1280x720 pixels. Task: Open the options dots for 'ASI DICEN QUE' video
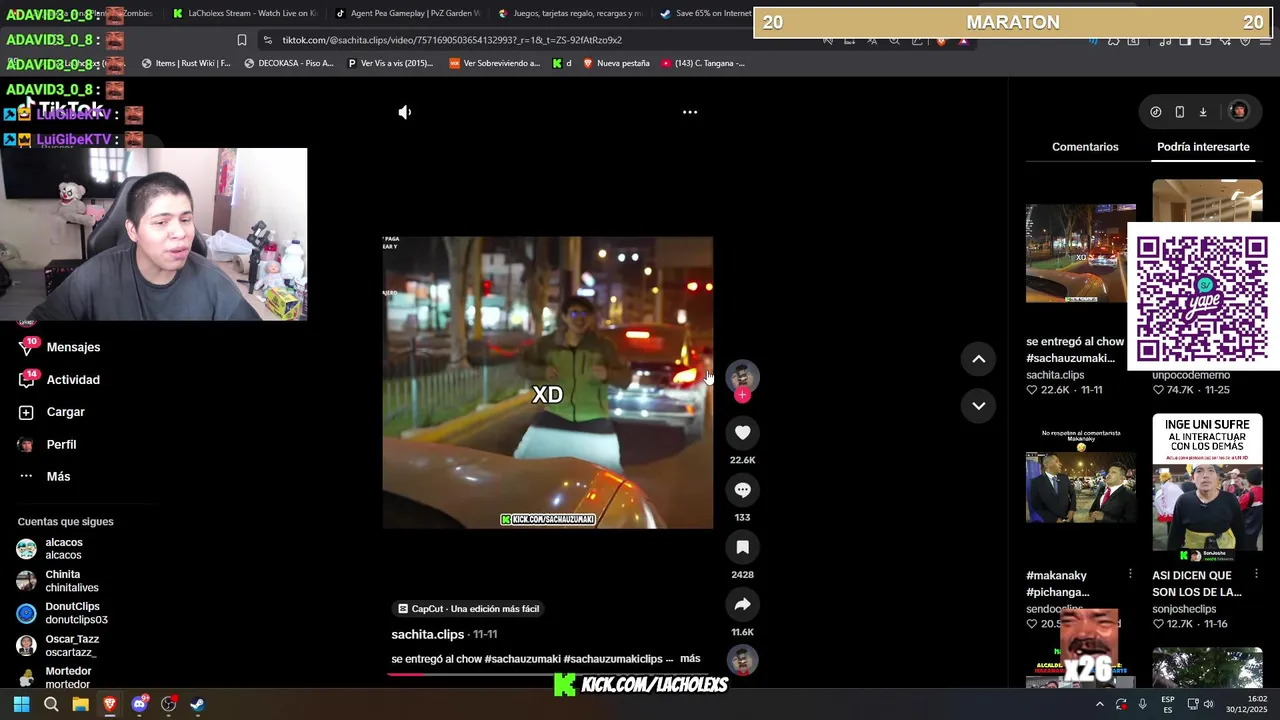pyautogui.click(x=1257, y=574)
